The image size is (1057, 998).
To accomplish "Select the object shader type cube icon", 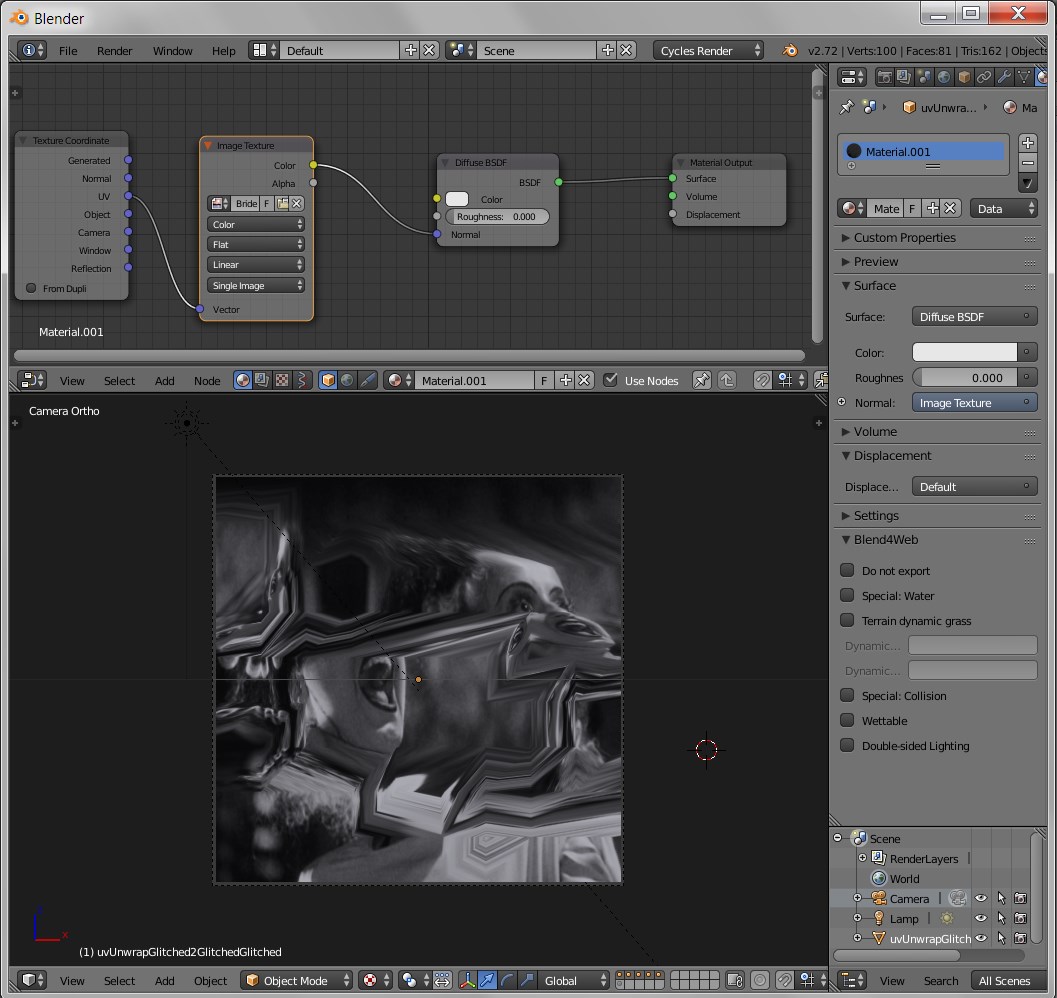I will coord(328,380).
